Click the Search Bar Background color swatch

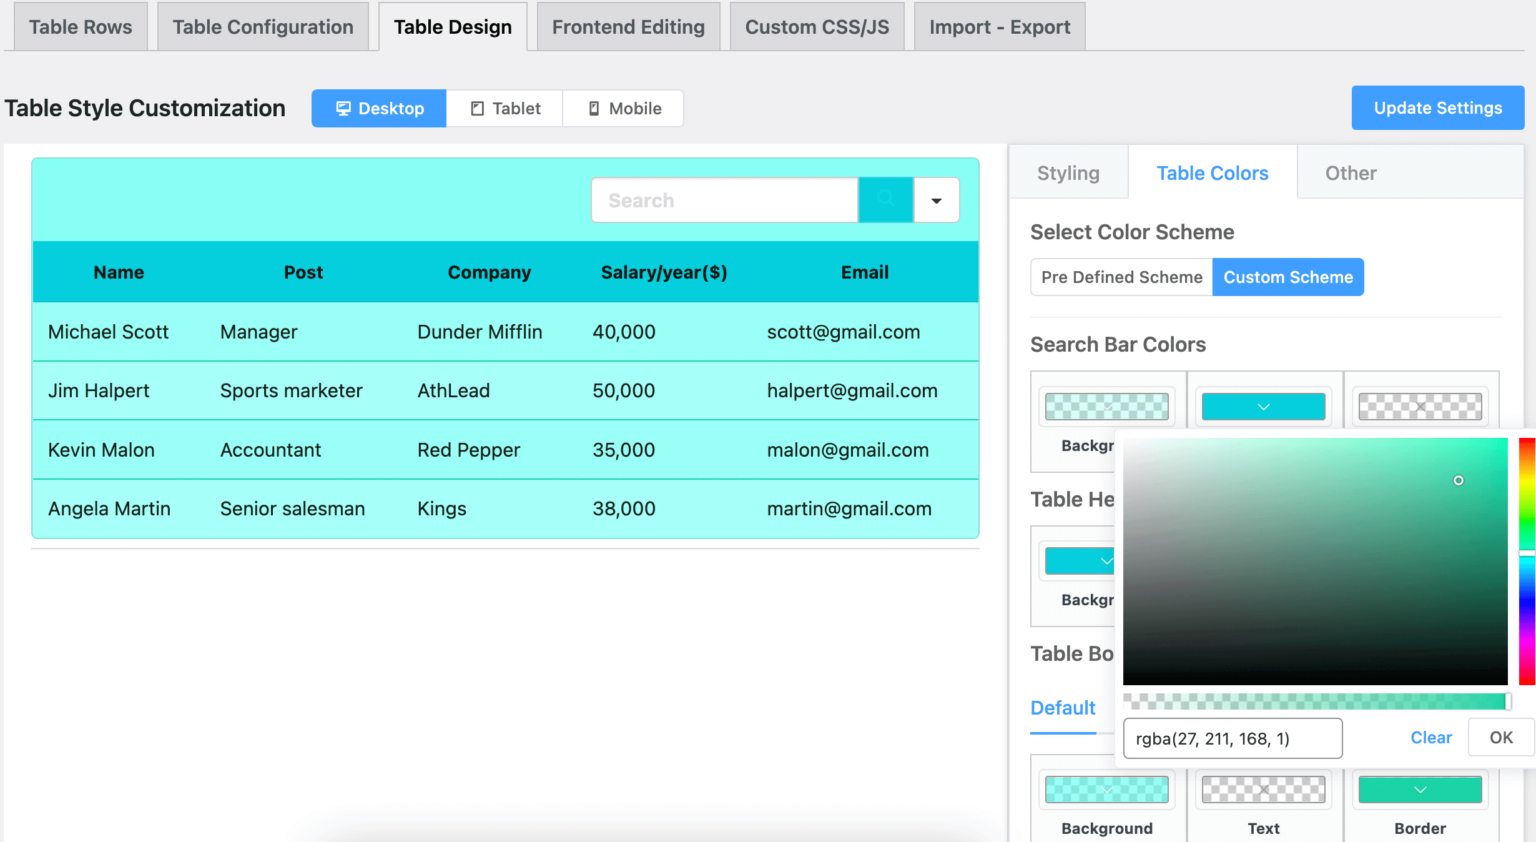click(x=1106, y=406)
